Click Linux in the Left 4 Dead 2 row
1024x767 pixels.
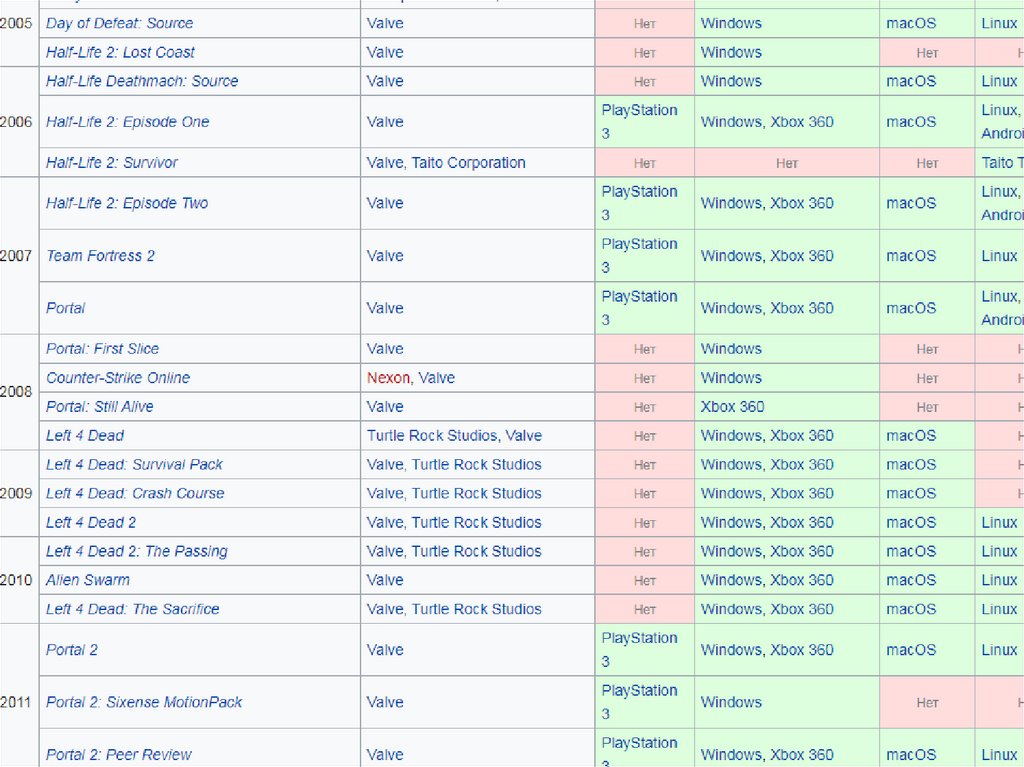click(999, 523)
